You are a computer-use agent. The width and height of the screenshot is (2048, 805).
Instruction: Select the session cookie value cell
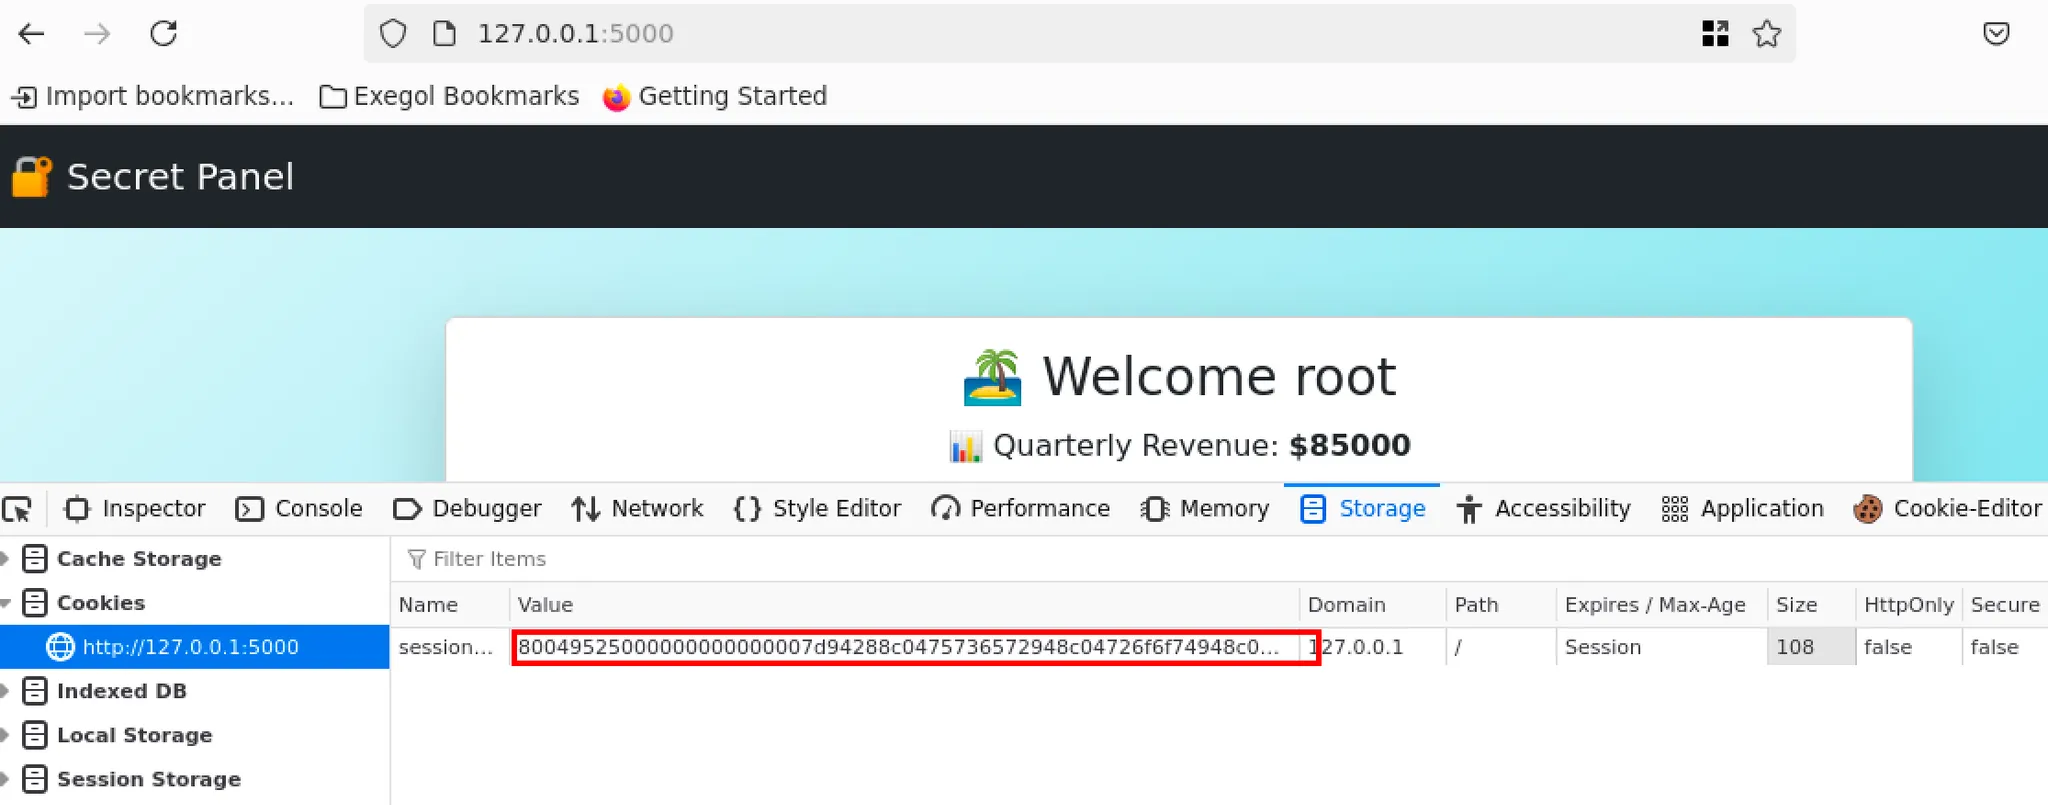pos(900,647)
